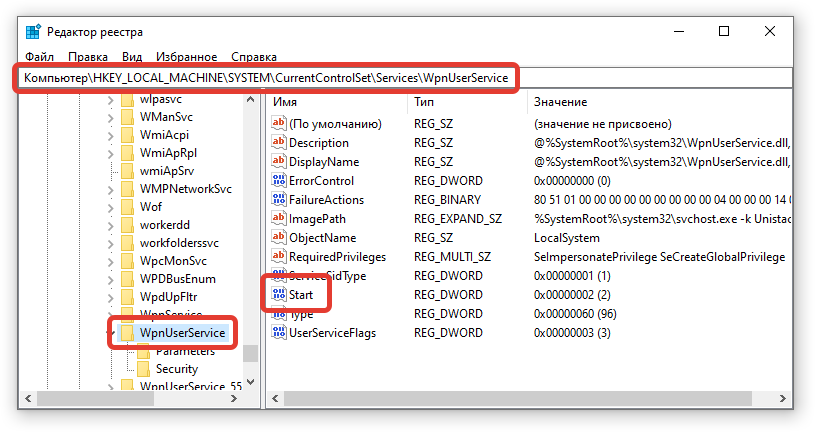Open the Файл menu
The width and height of the screenshot is (815, 432).
pyautogui.click(x=40, y=57)
